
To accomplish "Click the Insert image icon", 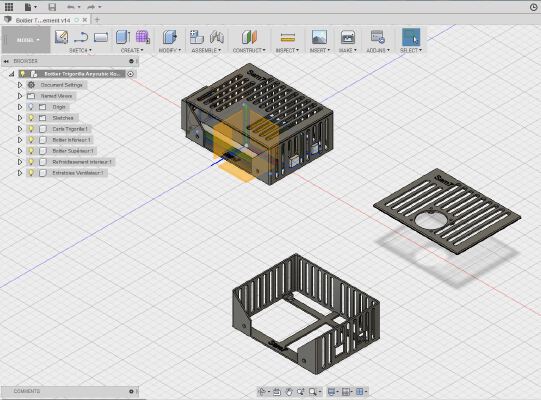I will click(x=319, y=37).
